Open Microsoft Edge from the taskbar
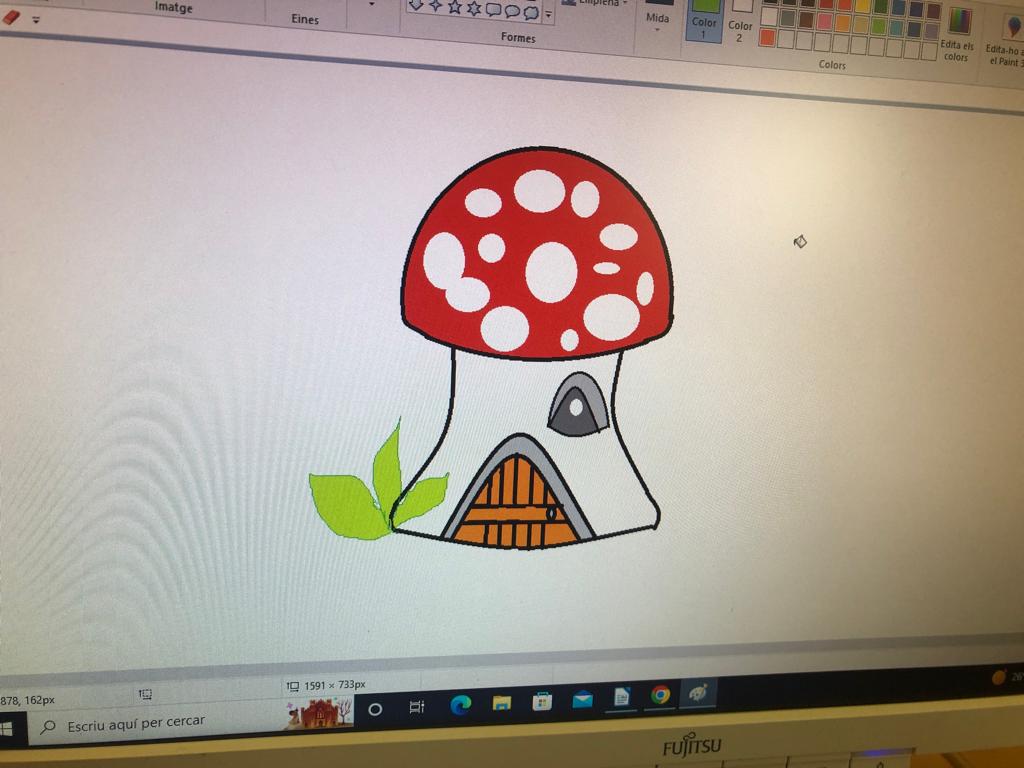Screen dimensions: 1024x768 [x=461, y=704]
